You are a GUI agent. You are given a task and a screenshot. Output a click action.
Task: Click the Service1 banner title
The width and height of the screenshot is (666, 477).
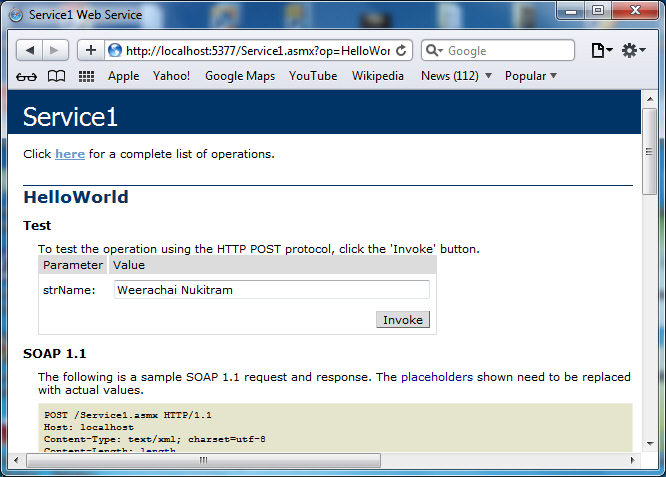[x=70, y=117]
